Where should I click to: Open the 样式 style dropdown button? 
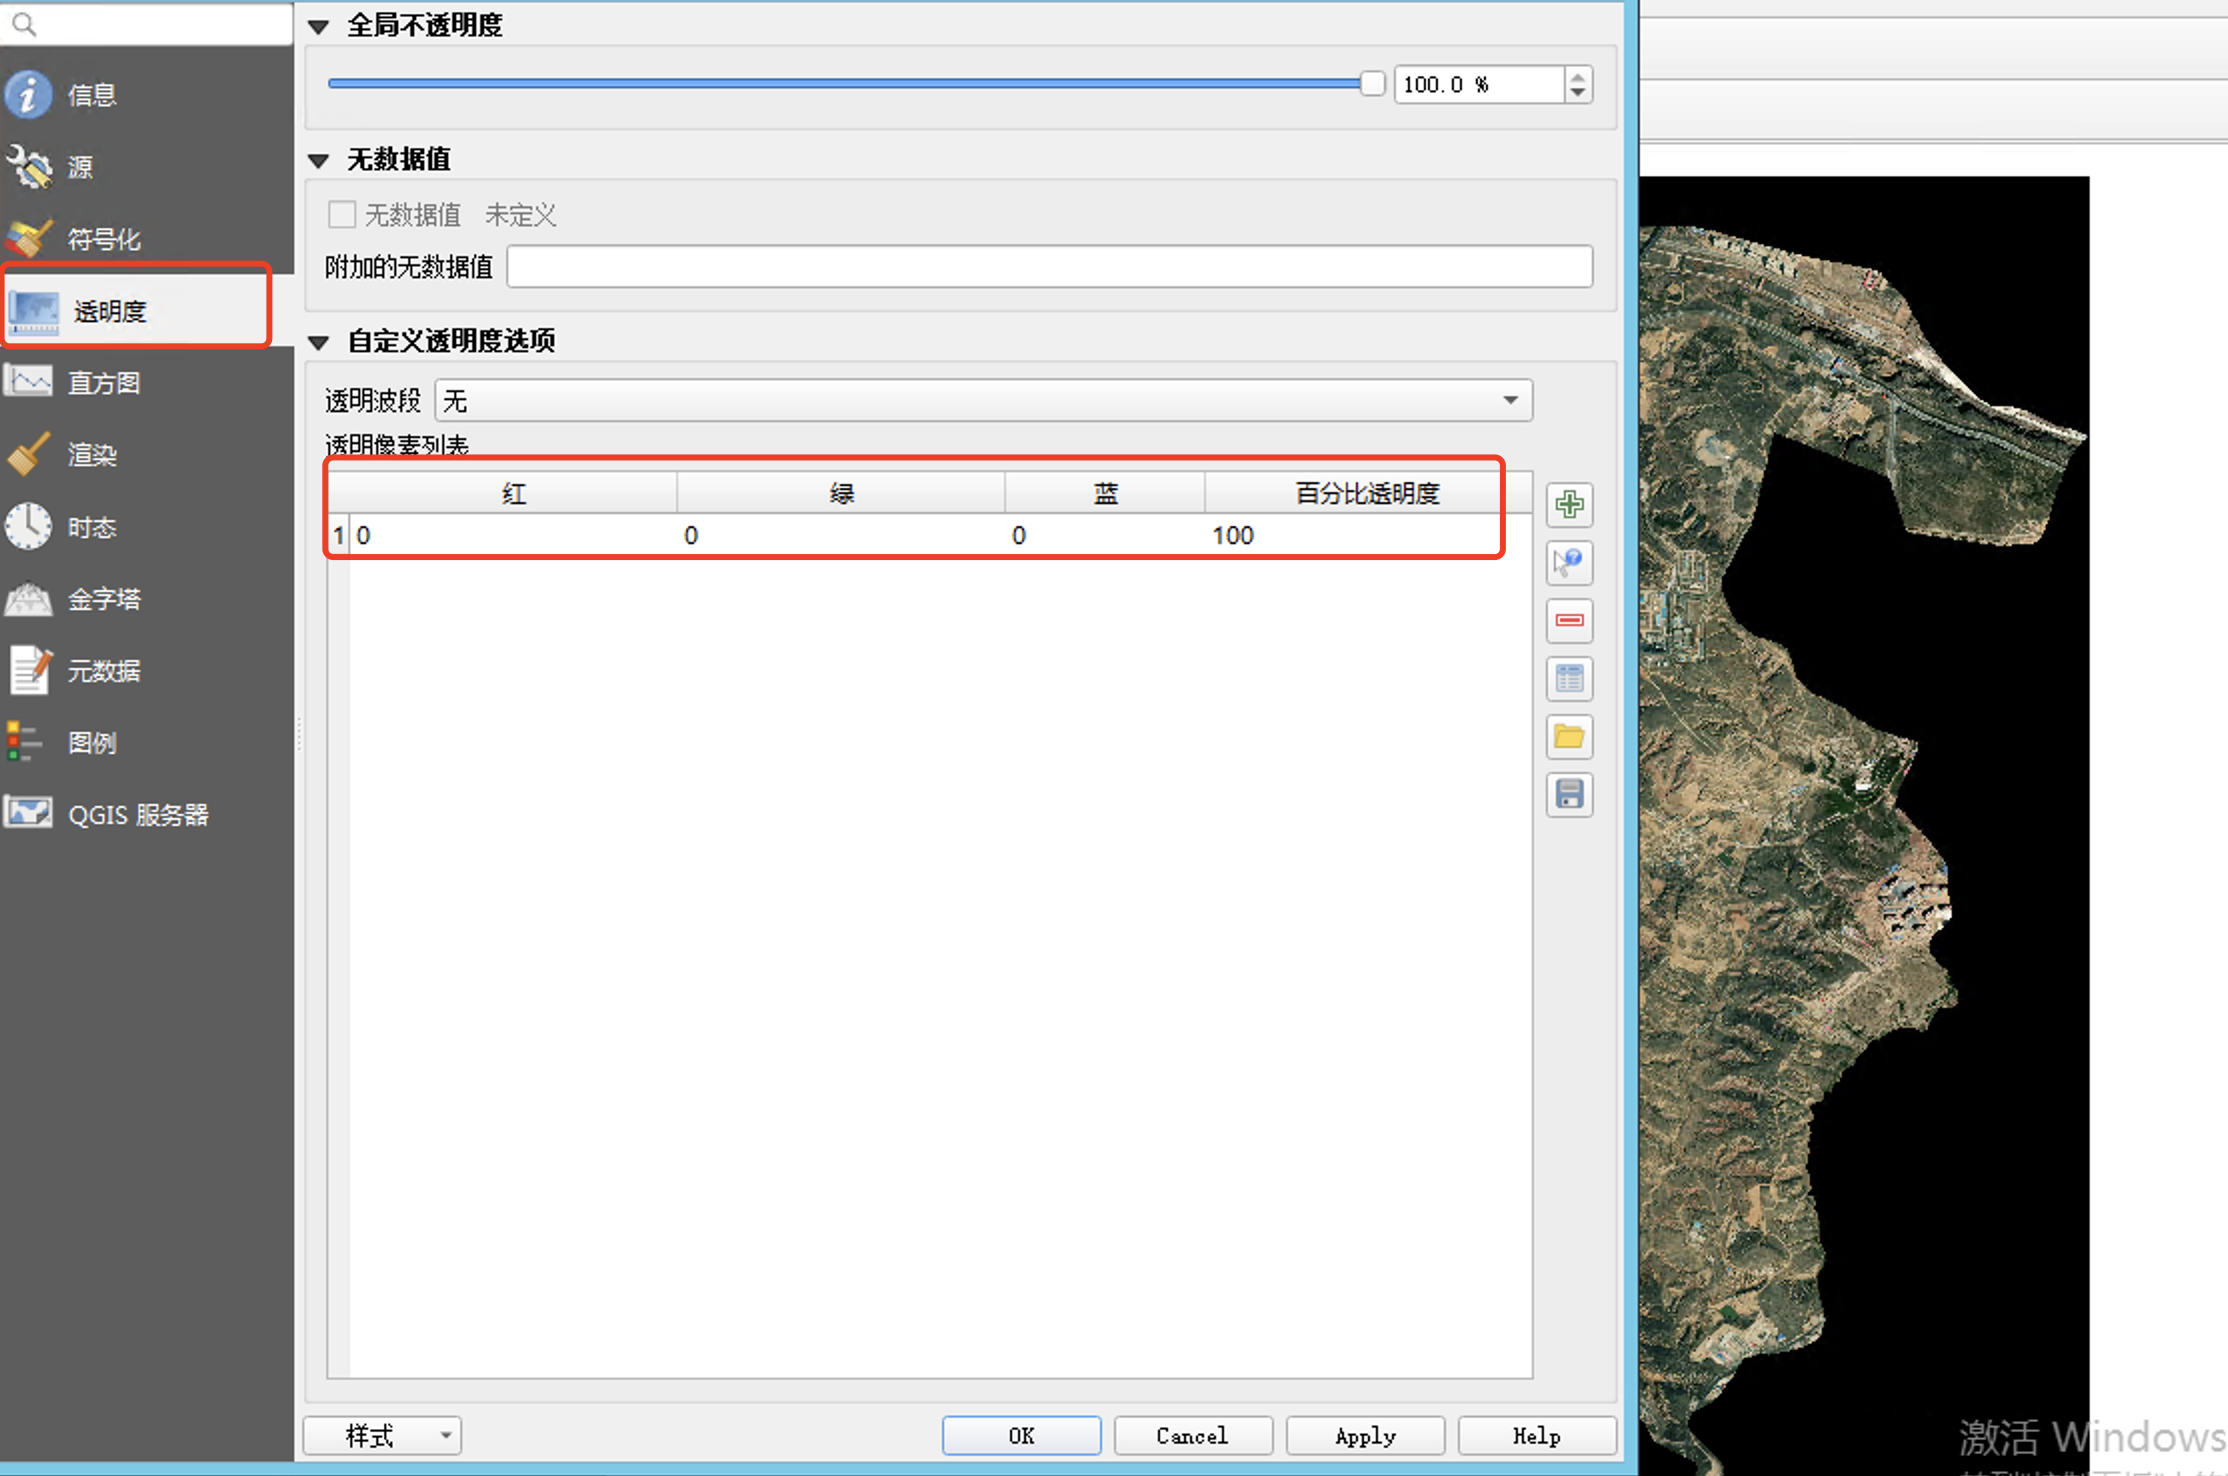[382, 1436]
